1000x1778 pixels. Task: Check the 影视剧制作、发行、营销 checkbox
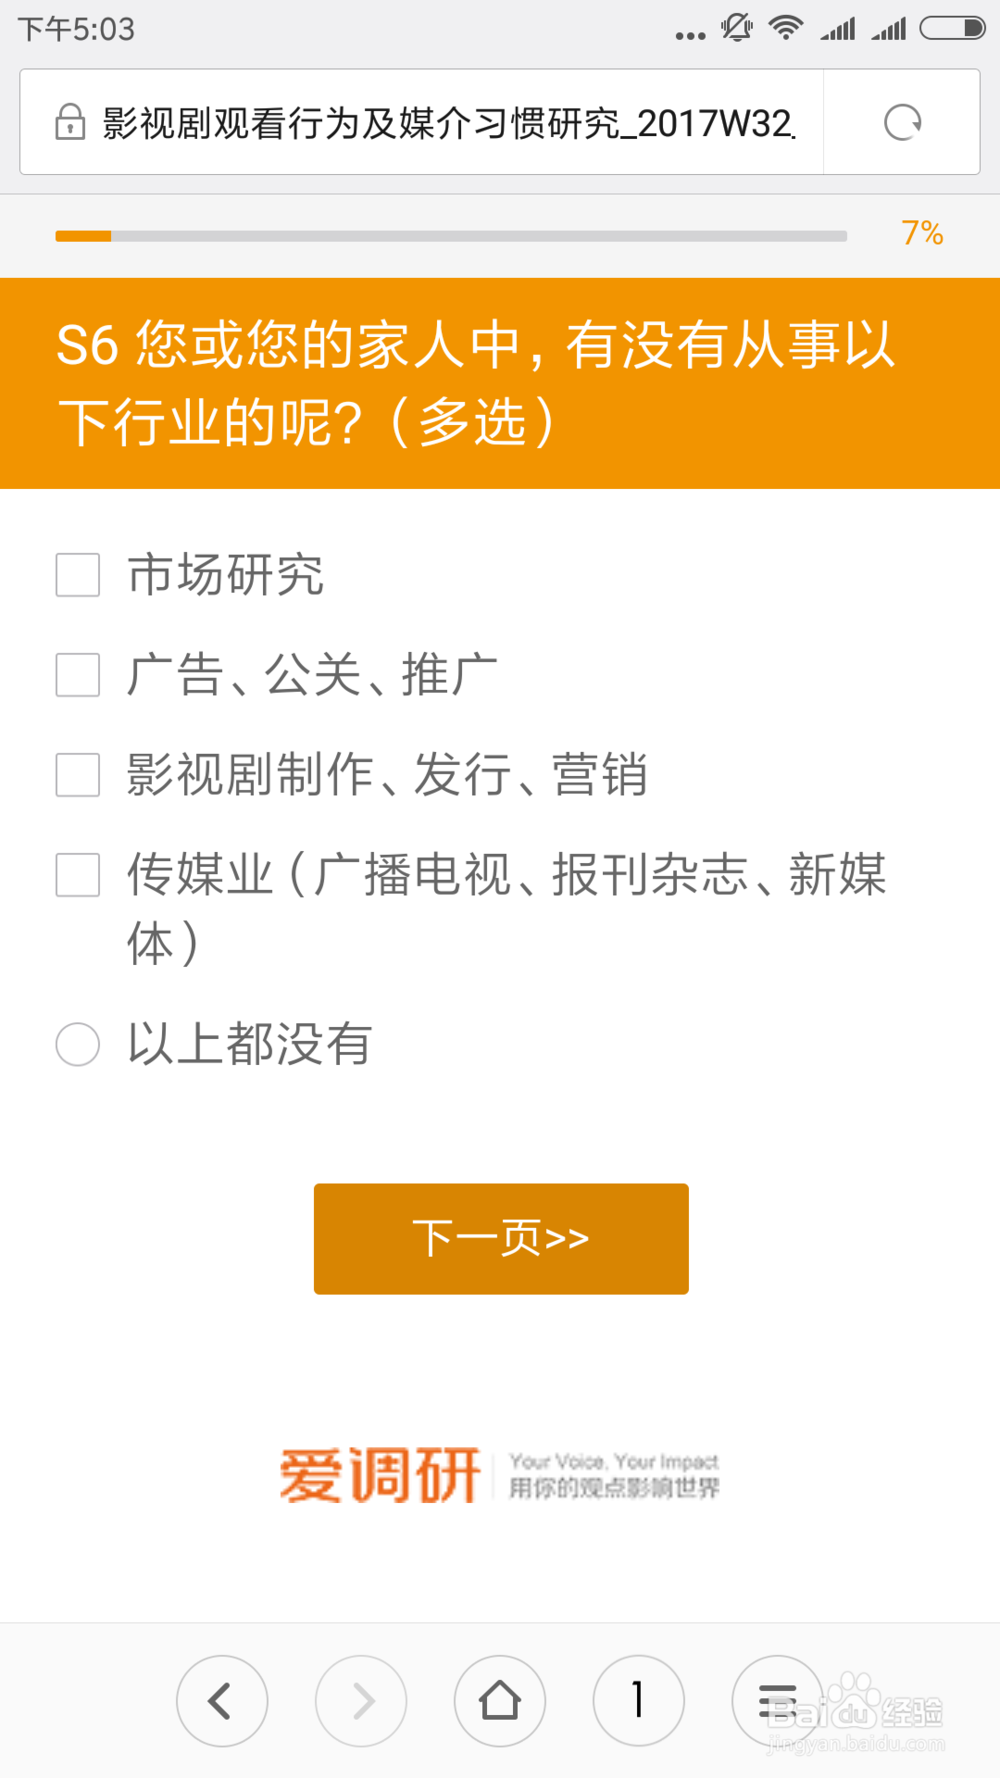coord(78,775)
